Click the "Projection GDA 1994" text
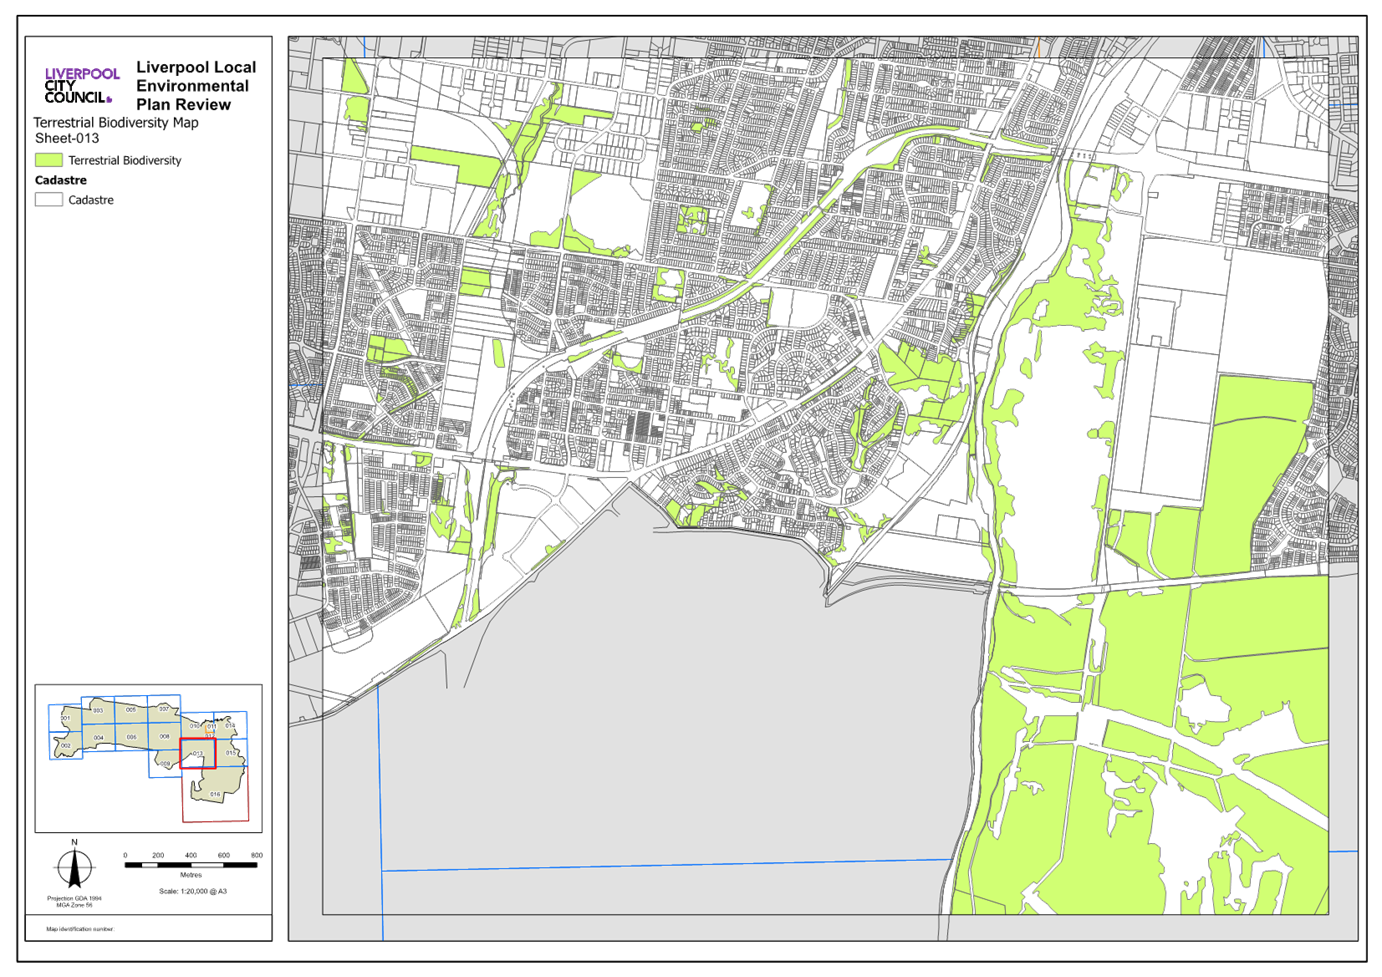The width and height of the screenshot is (1382, 977). click(74, 898)
